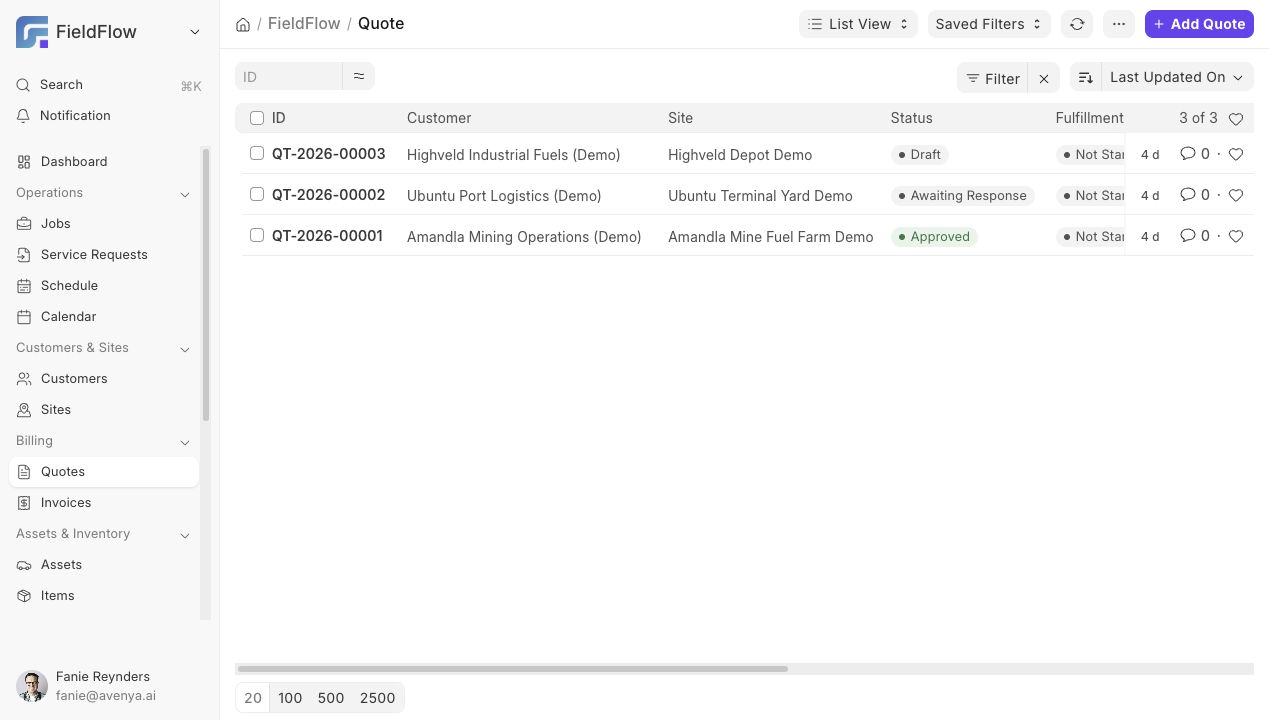
Task: Select Quotes in sidebar
Action: 104,472
